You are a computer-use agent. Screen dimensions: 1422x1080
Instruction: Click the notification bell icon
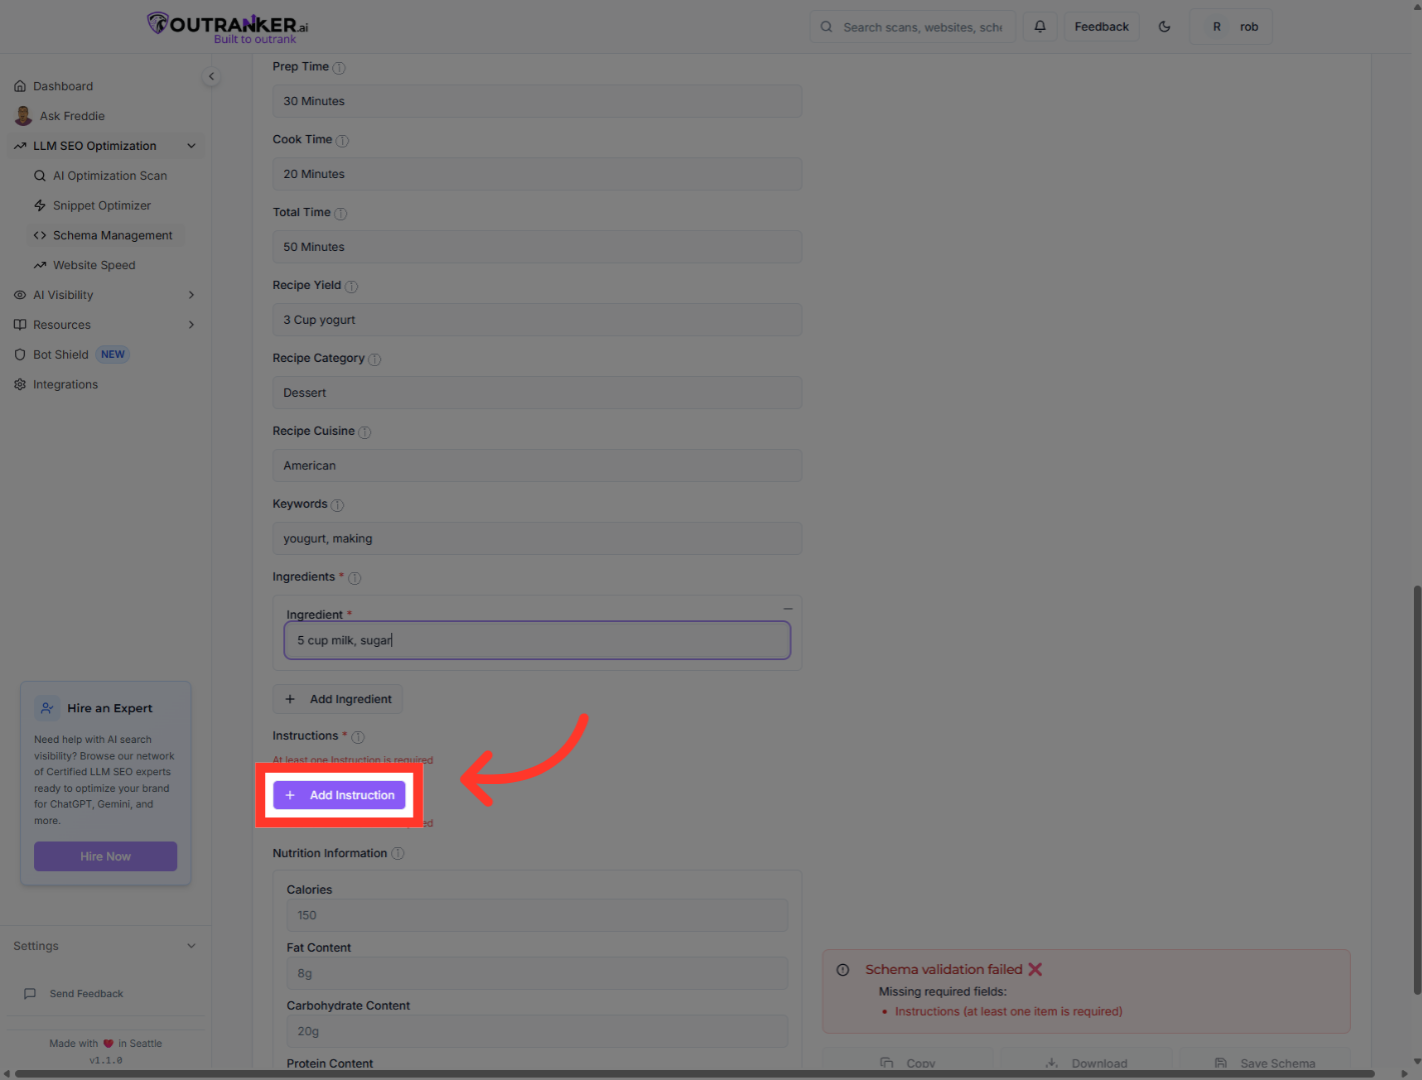click(1039, 26)
